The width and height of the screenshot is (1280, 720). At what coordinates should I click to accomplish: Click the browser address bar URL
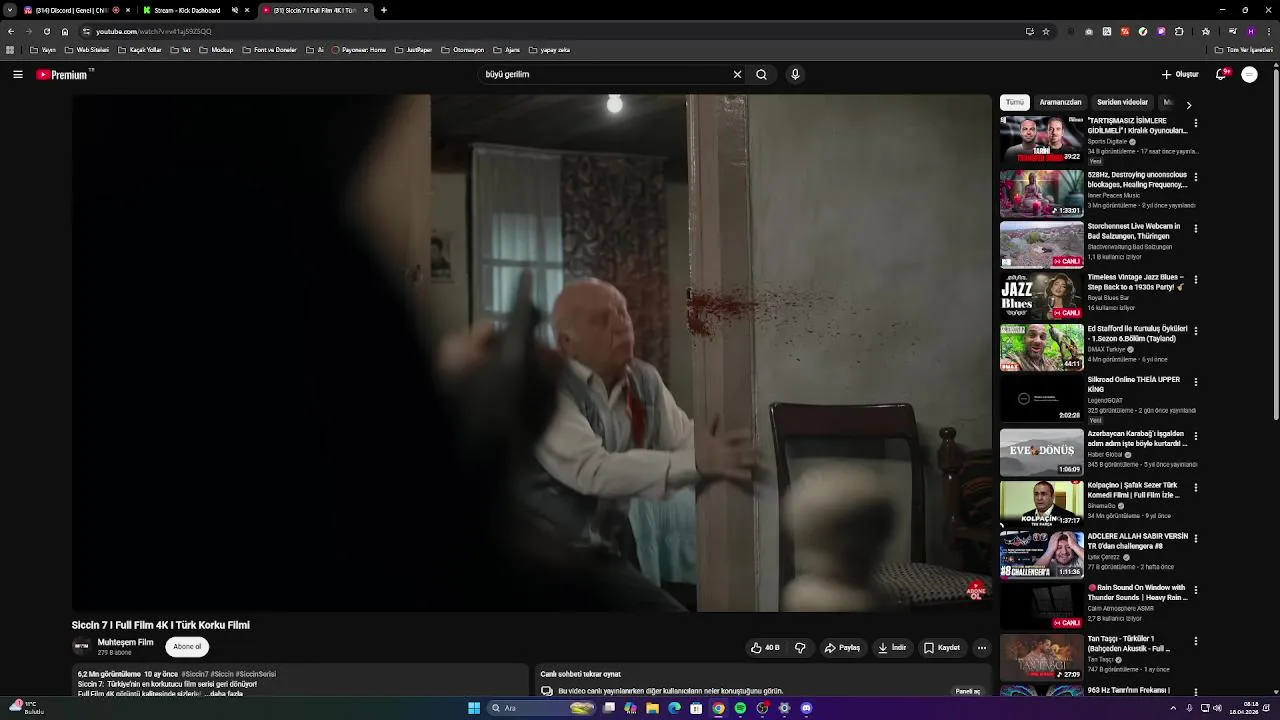tap(153, 32)
